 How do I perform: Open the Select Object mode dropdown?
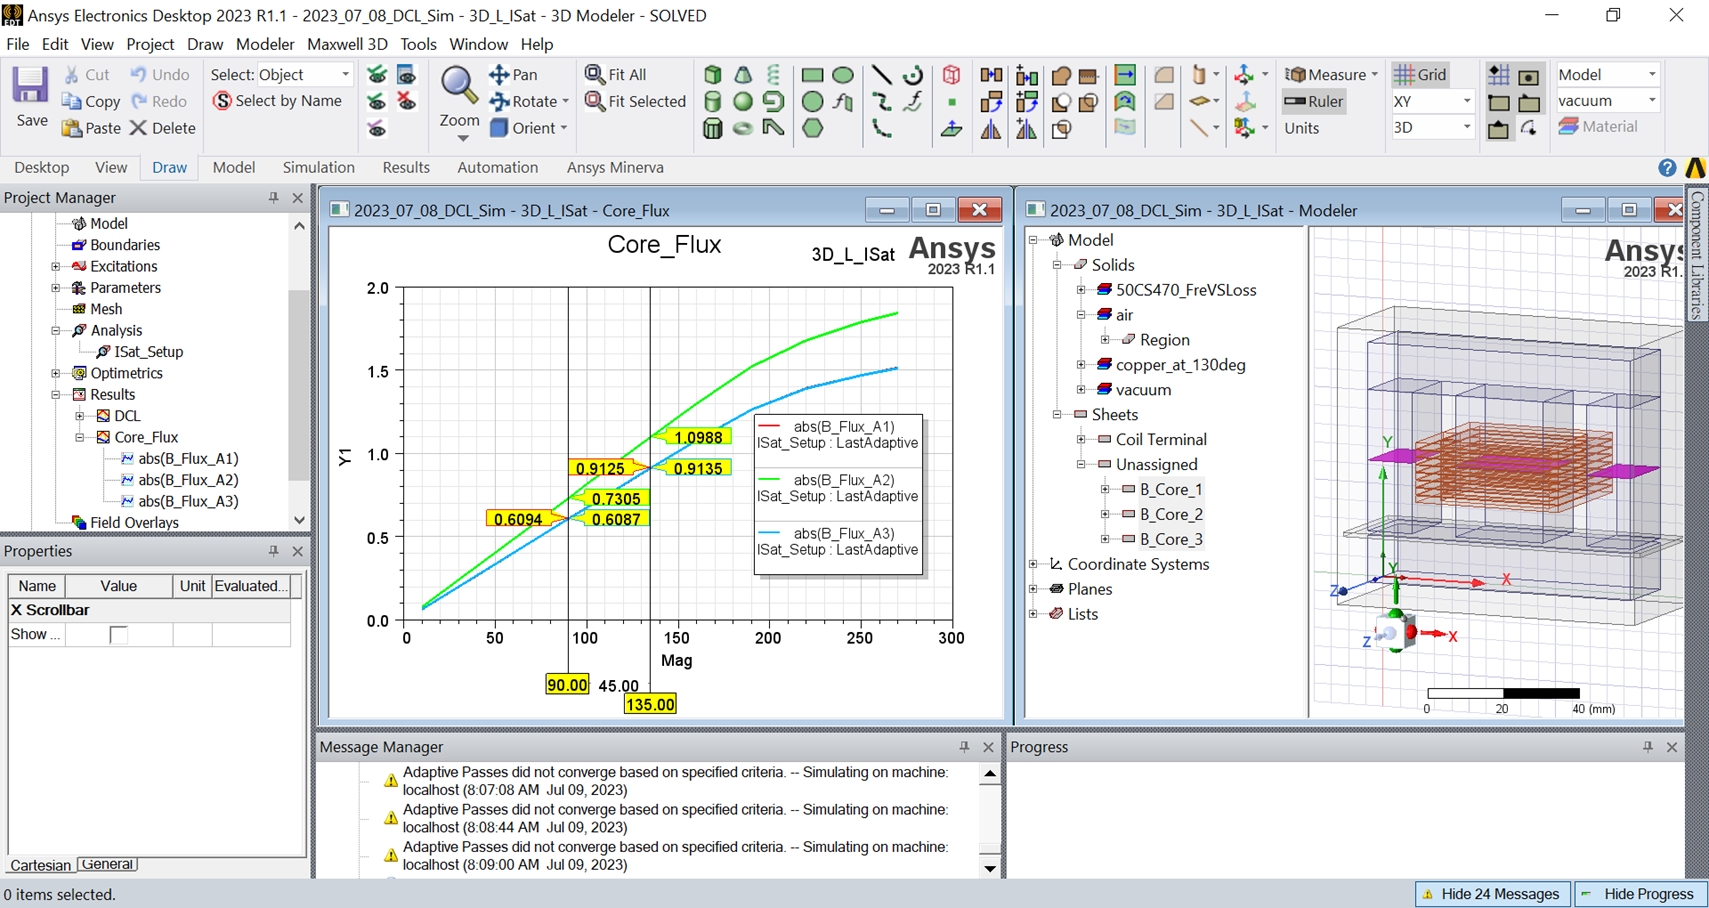click(x=345, y=75)
